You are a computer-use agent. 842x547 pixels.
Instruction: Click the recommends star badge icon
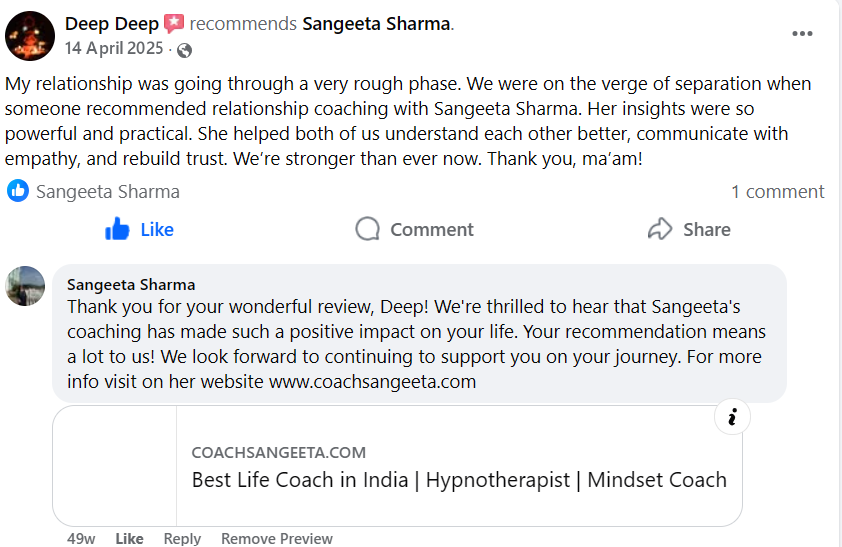click(x=174, y=23)
